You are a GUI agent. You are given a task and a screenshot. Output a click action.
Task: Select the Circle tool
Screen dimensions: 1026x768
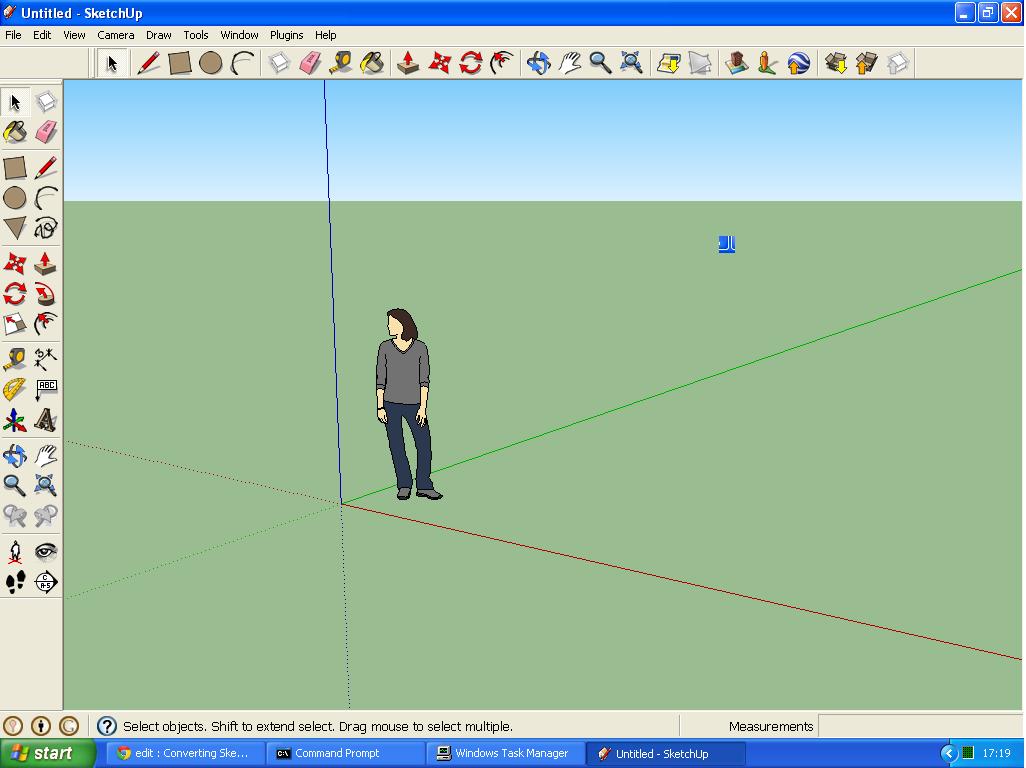coord(212,62)
